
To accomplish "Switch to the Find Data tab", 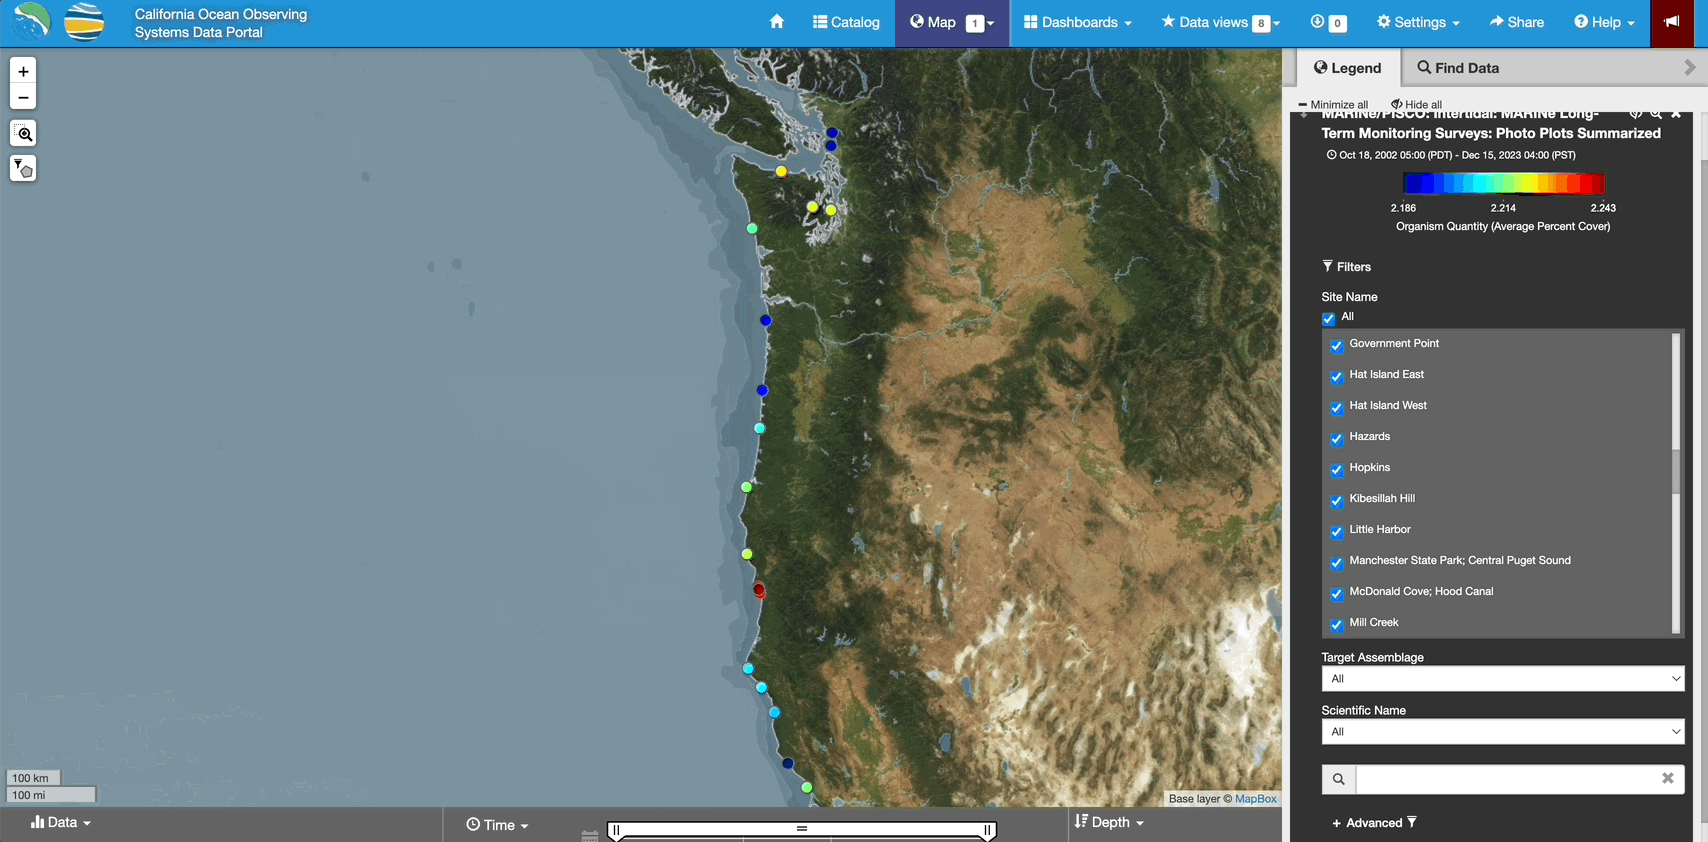I will [x=1458, y=68].
